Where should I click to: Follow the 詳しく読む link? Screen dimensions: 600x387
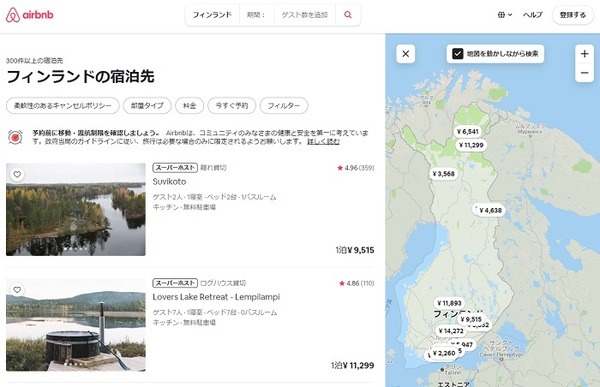tap(323, 142)
